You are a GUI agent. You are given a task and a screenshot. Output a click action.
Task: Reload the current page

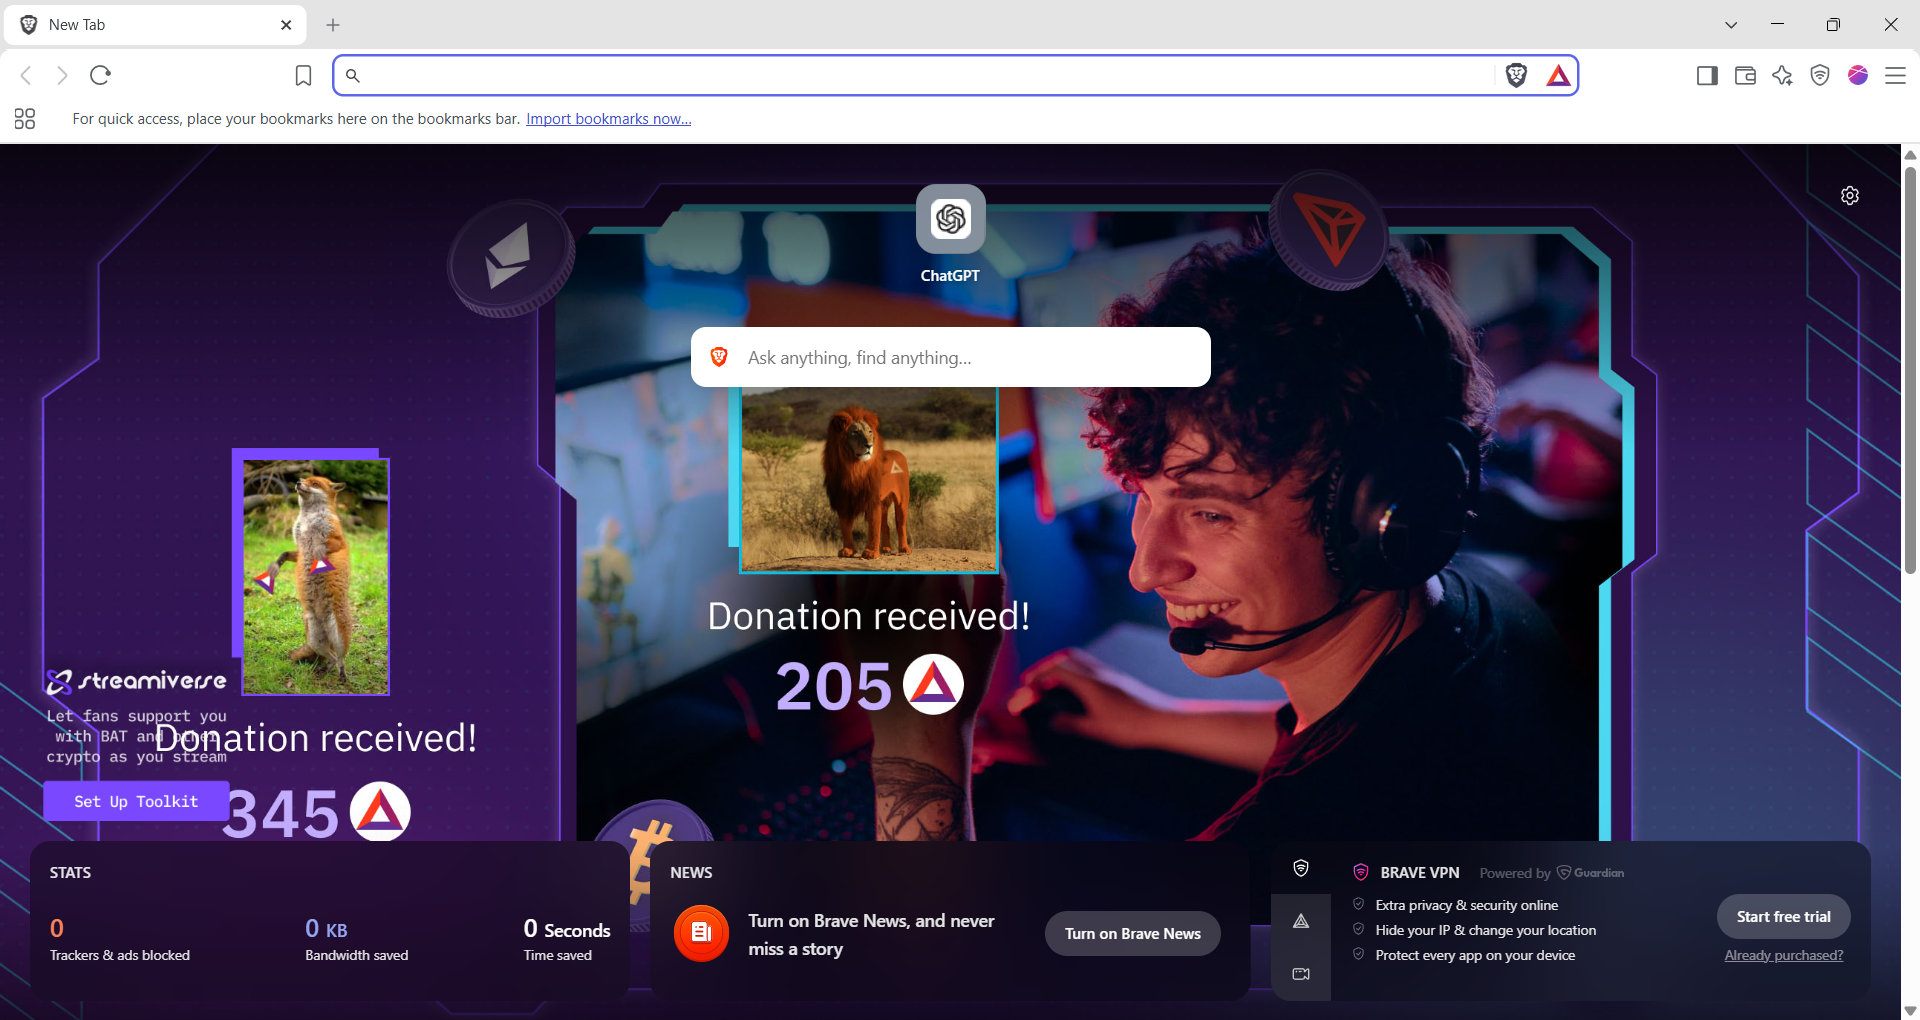click(x=100, y=75)
